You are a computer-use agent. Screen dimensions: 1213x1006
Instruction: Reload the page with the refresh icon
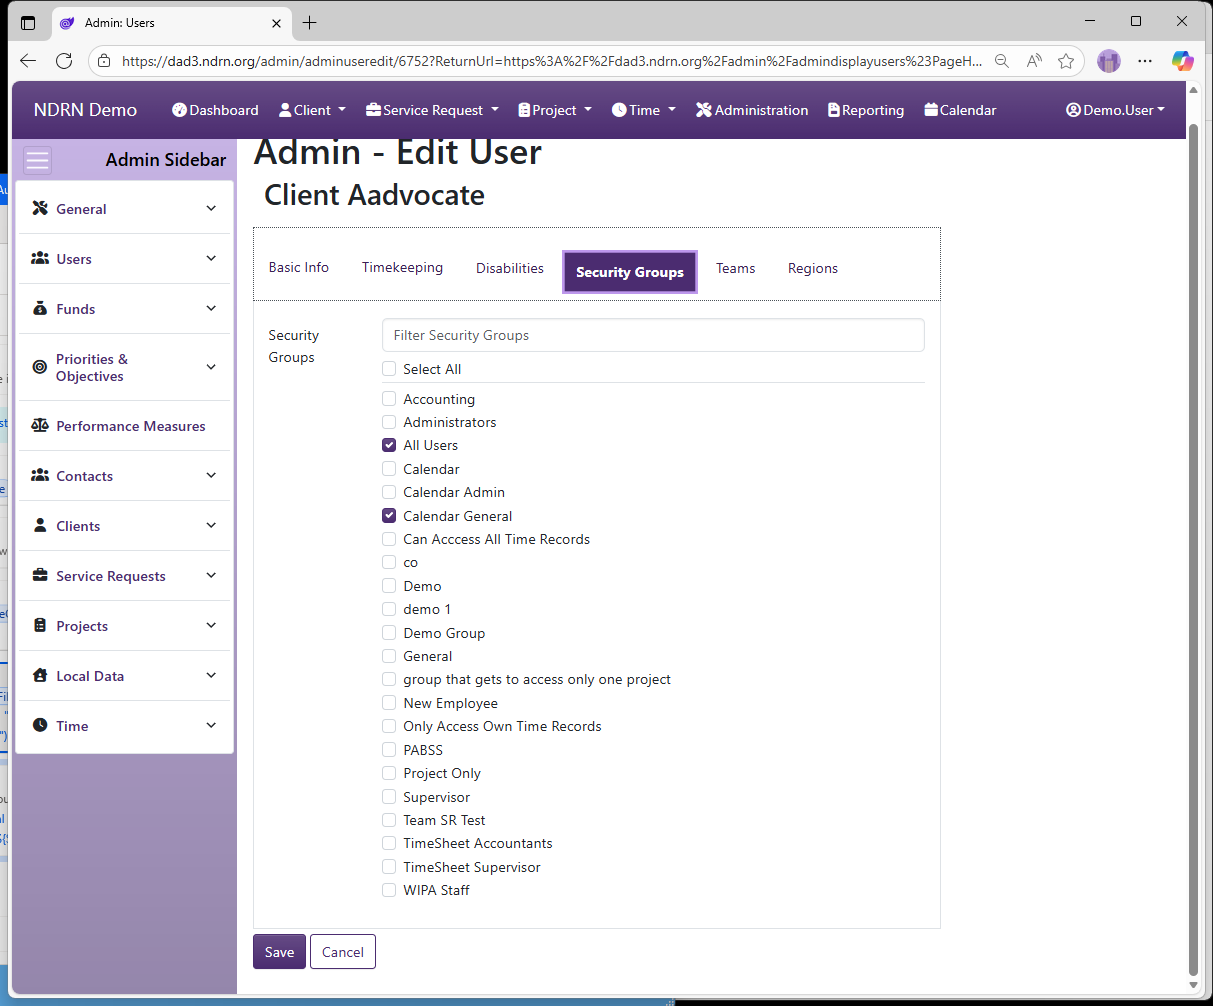pos(64,61)
